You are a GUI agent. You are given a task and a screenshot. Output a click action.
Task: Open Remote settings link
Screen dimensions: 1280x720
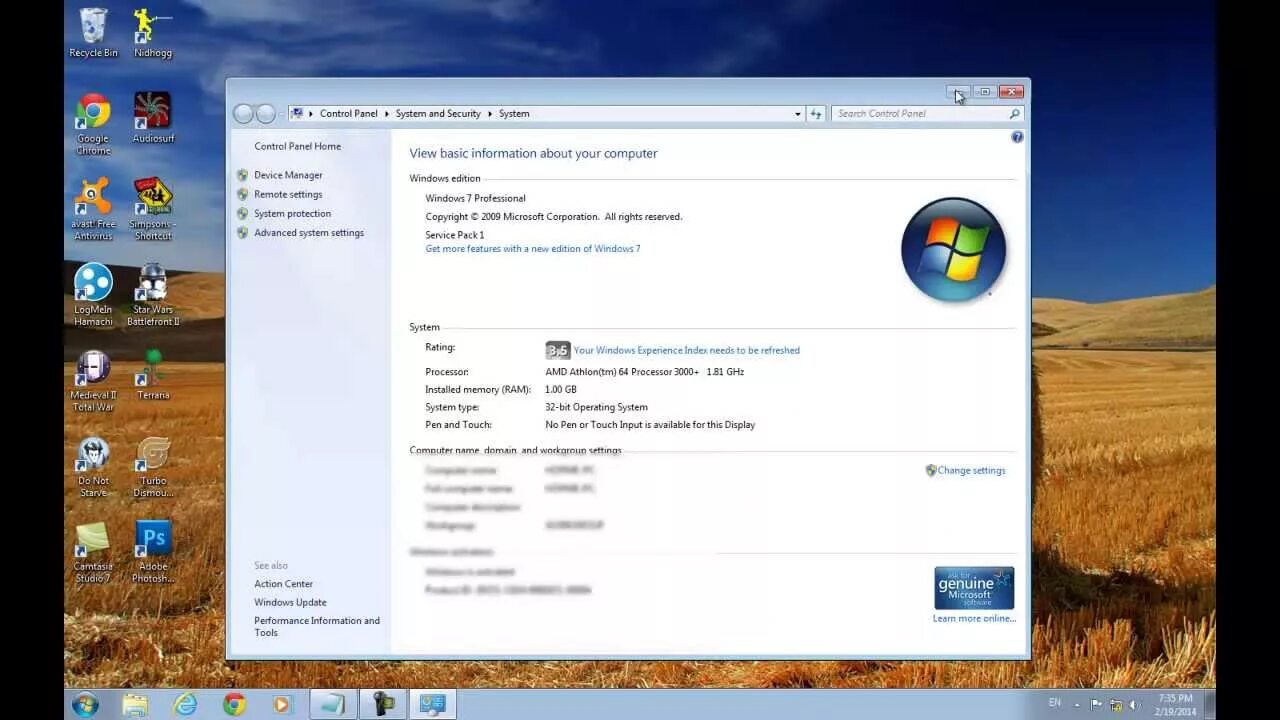coord(288,194)
